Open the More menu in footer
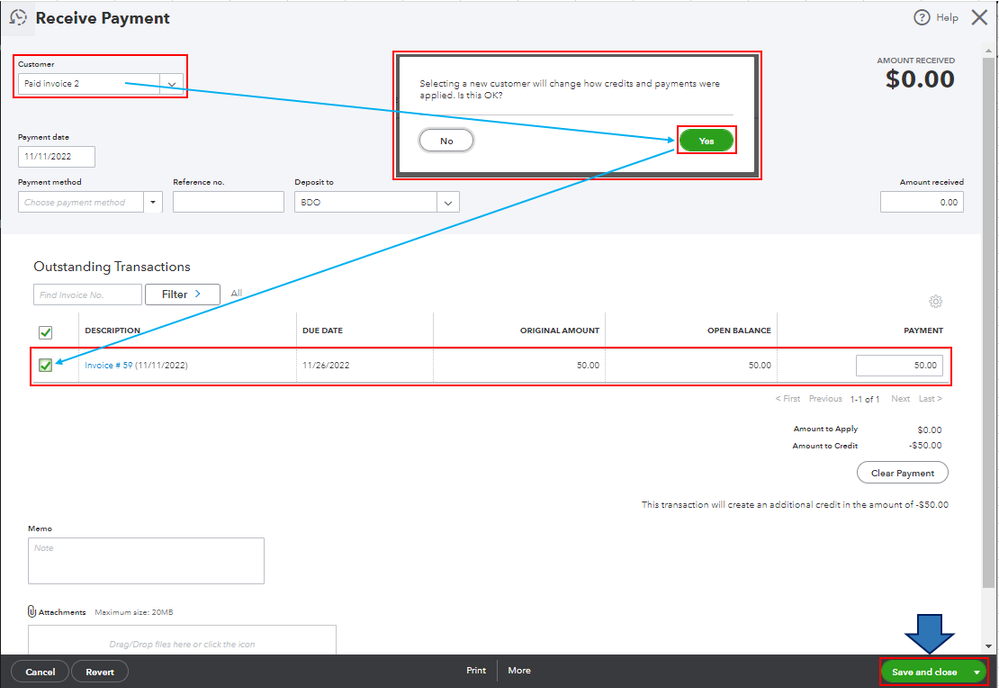Viewport: 999px width, 688px height. [x=519, y=670]
